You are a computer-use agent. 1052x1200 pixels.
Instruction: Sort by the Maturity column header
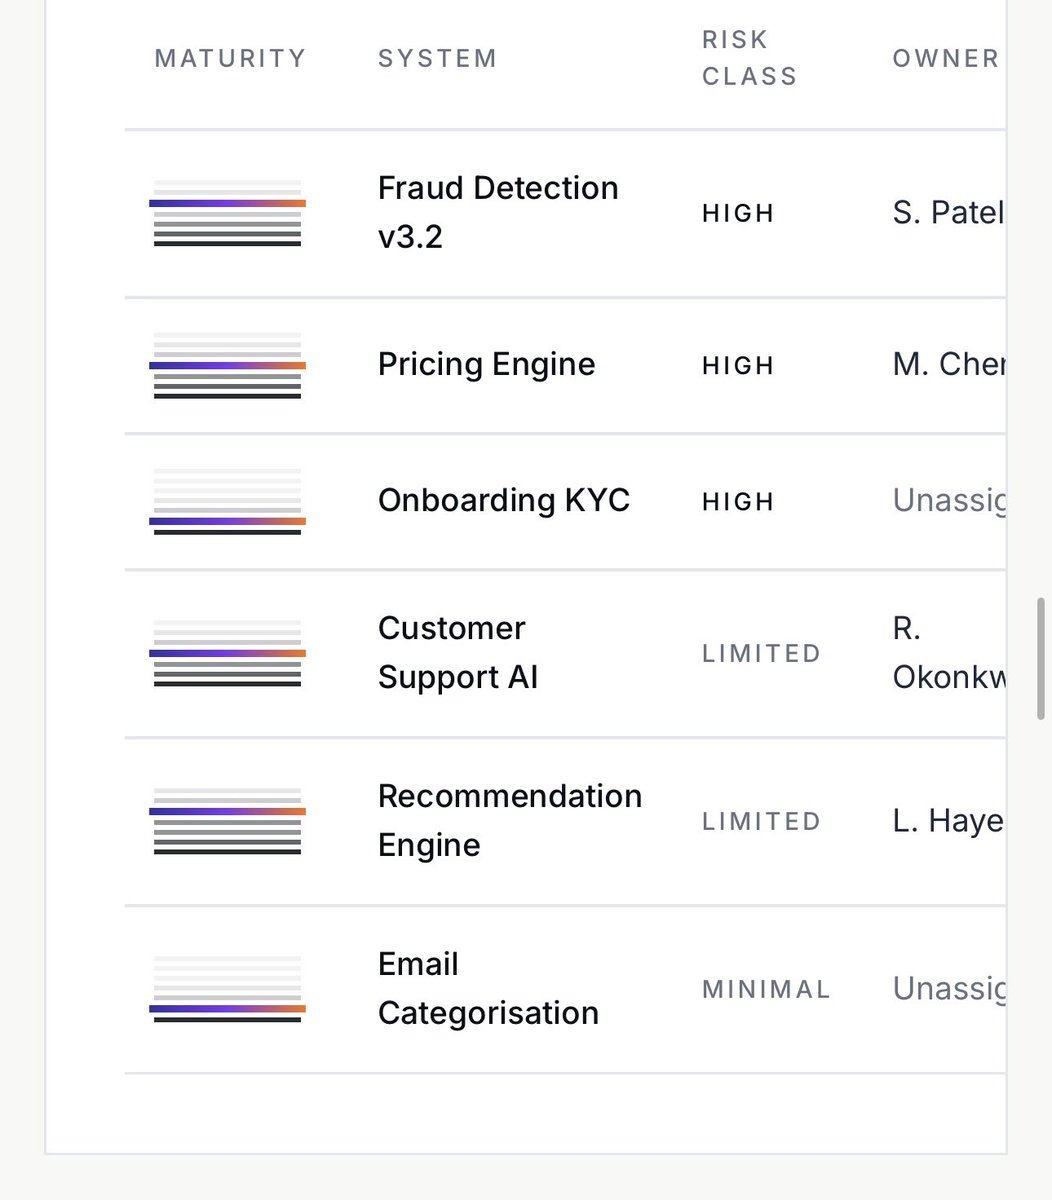(230, 58)
